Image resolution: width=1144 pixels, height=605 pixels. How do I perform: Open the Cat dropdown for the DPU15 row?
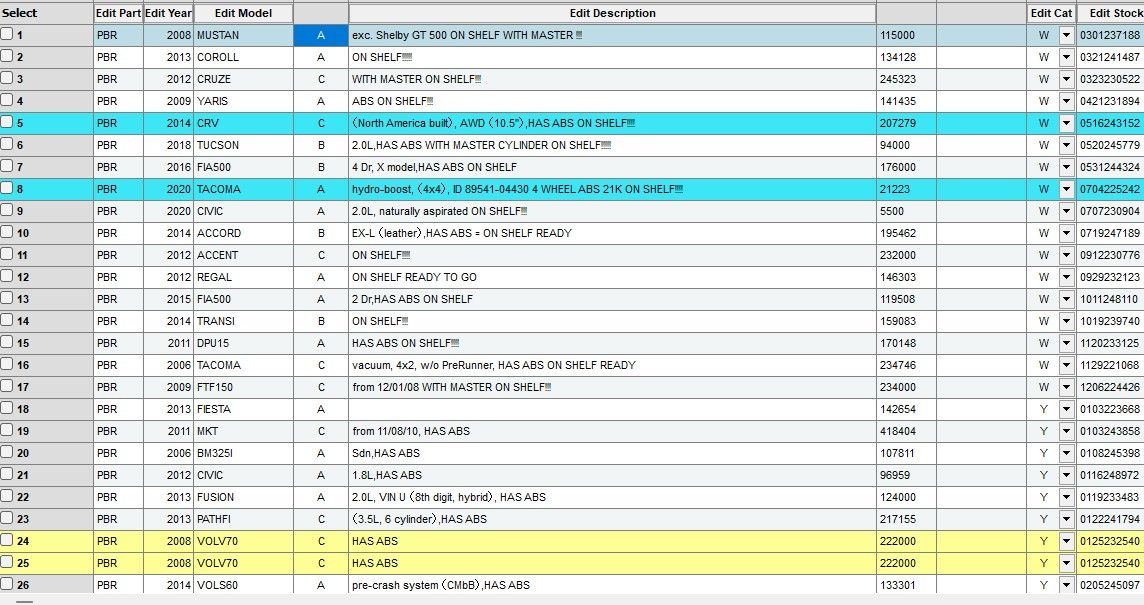[x=1067, y=343]
